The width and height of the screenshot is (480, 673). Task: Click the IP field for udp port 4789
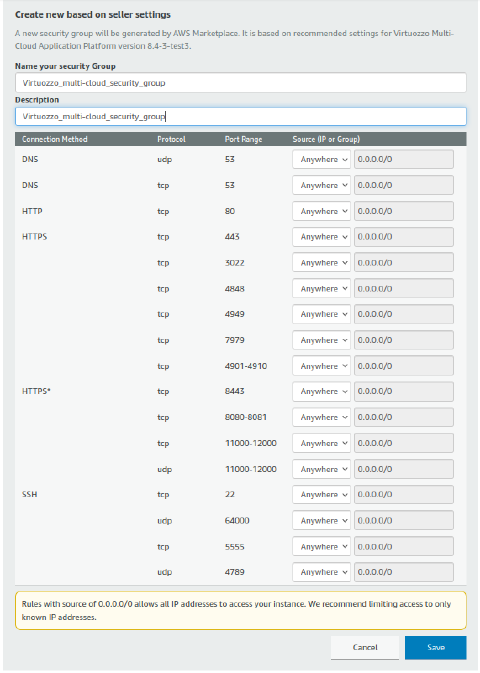pyautogui.click(x=404, y=572)
